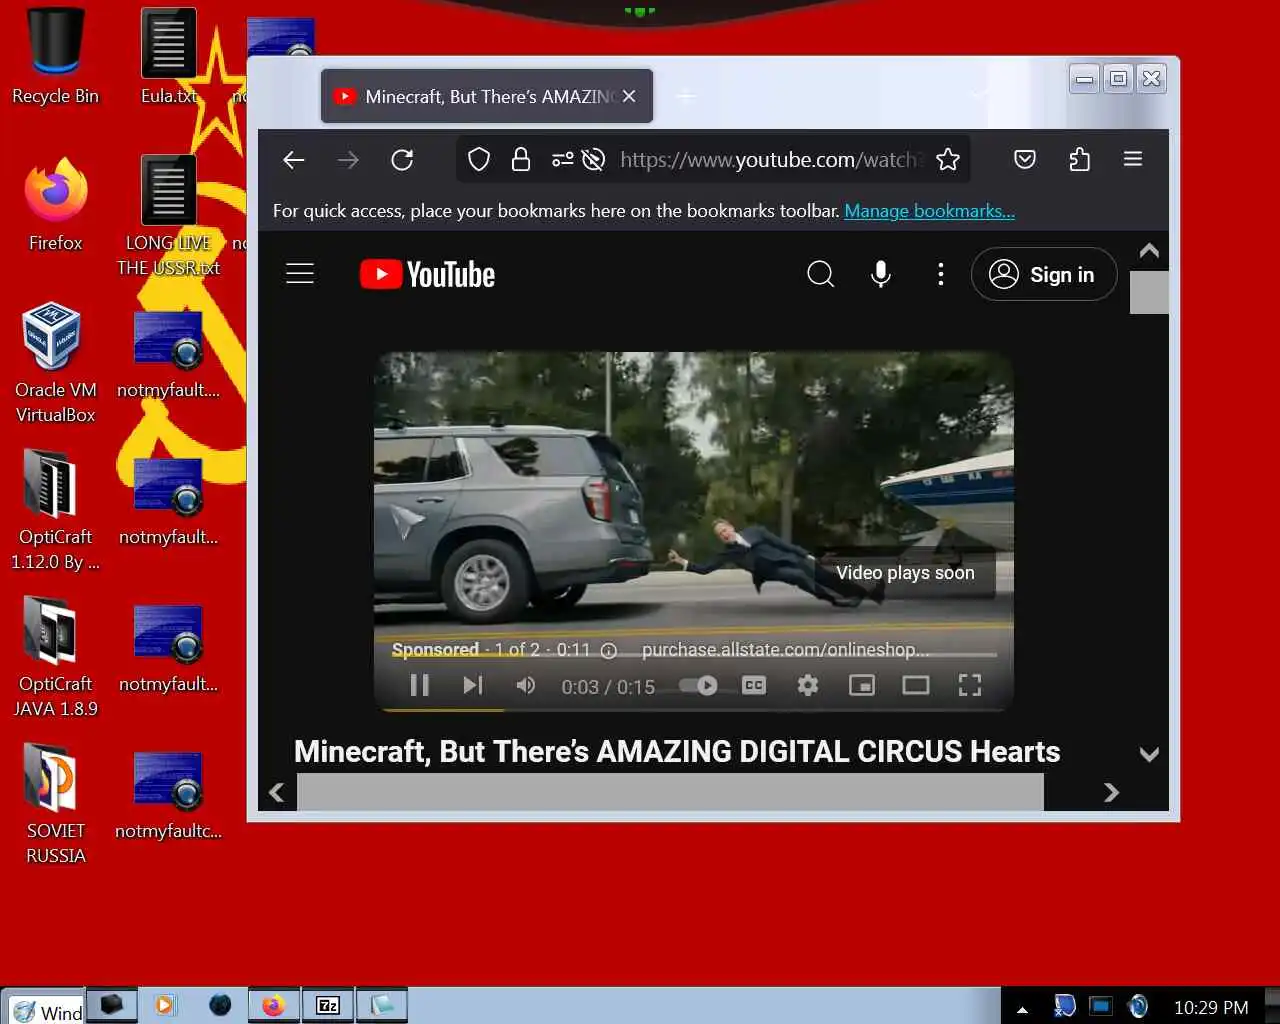Click the yellow ad progress bar

tap(440, 709)
